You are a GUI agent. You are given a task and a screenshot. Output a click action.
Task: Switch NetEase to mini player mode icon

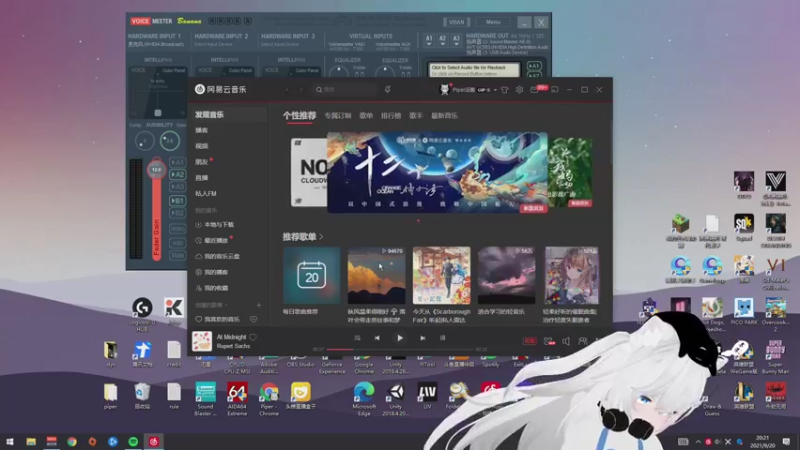click(555, 90)
